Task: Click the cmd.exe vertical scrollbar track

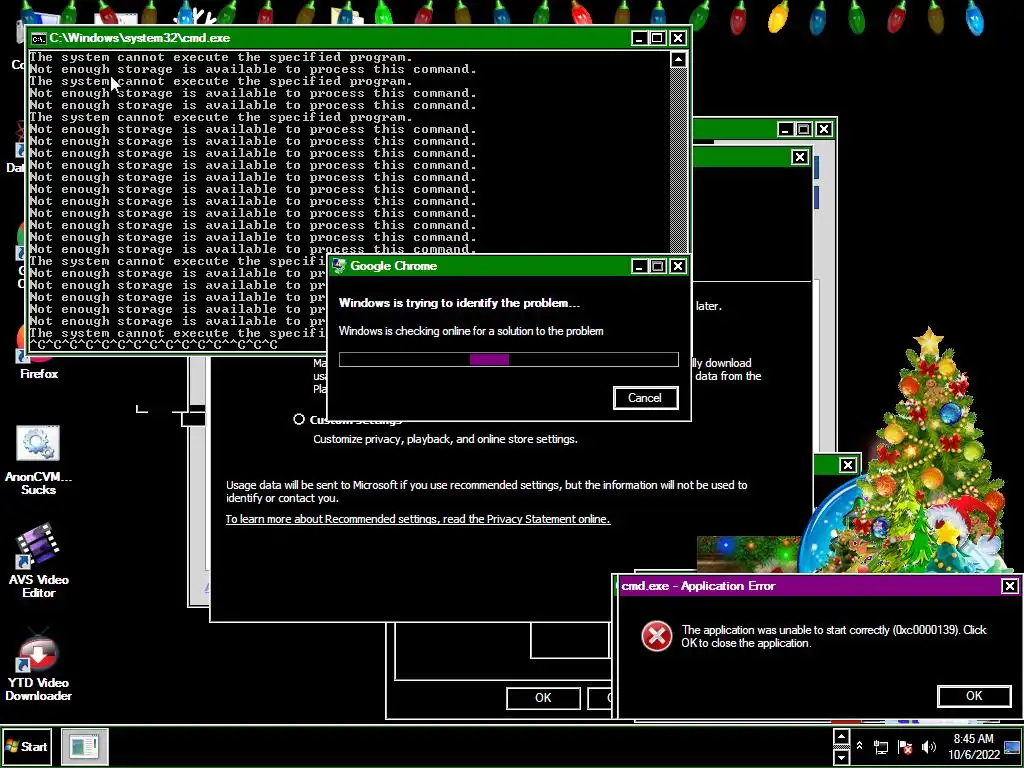Action: (x=679, y=160)
